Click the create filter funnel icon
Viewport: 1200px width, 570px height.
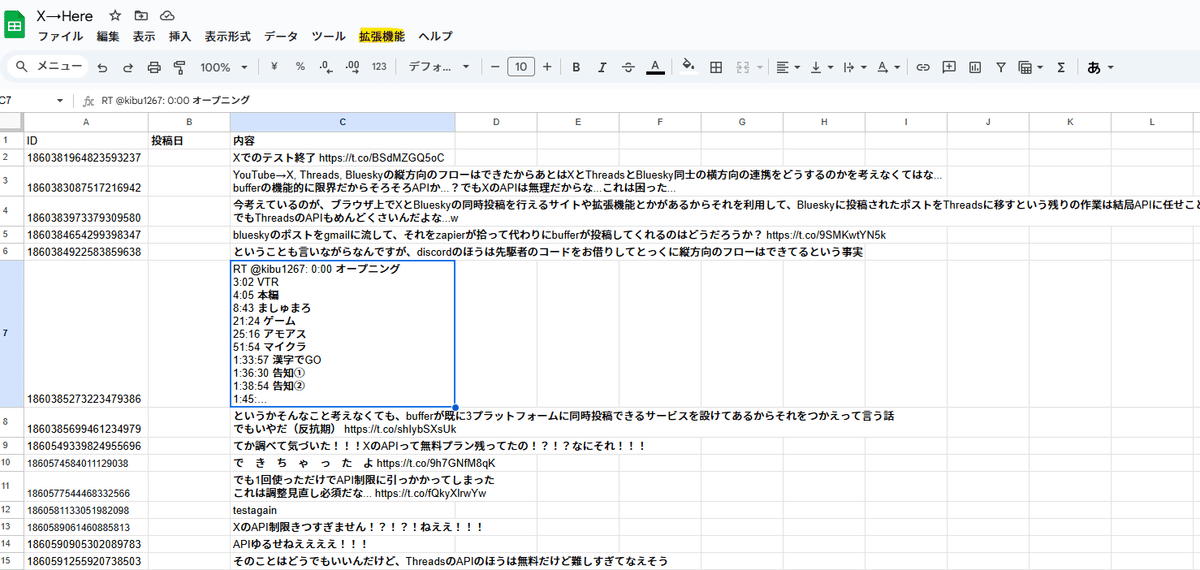tap(1001, 67)
